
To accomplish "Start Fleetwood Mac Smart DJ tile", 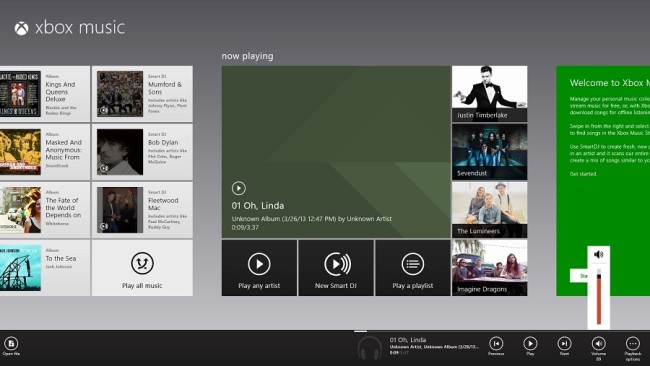I will 142,210.
